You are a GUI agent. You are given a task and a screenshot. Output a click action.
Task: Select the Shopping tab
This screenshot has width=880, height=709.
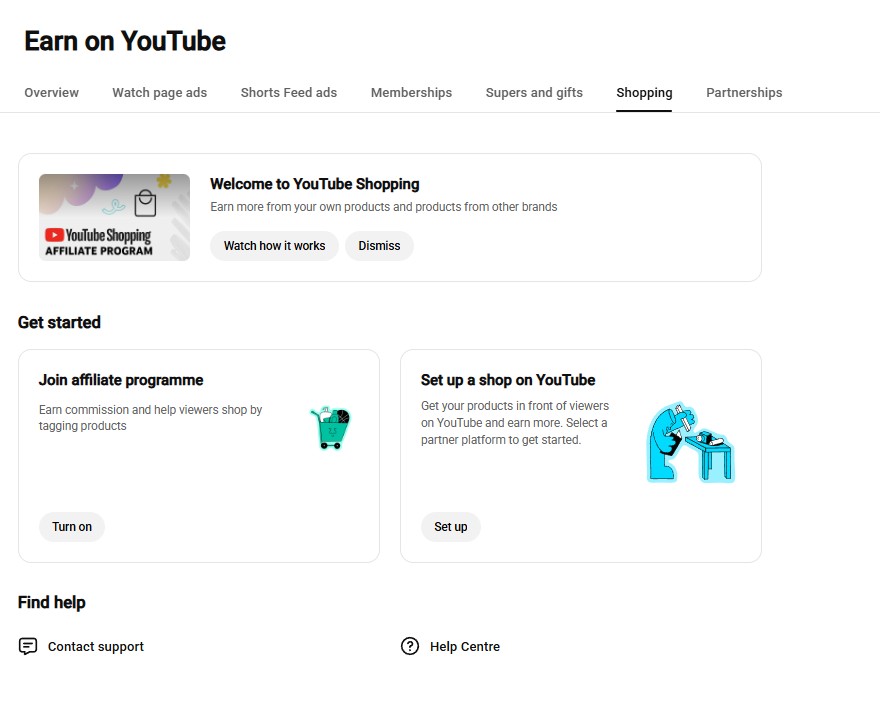pyautogui.click(x=644, y=93)
